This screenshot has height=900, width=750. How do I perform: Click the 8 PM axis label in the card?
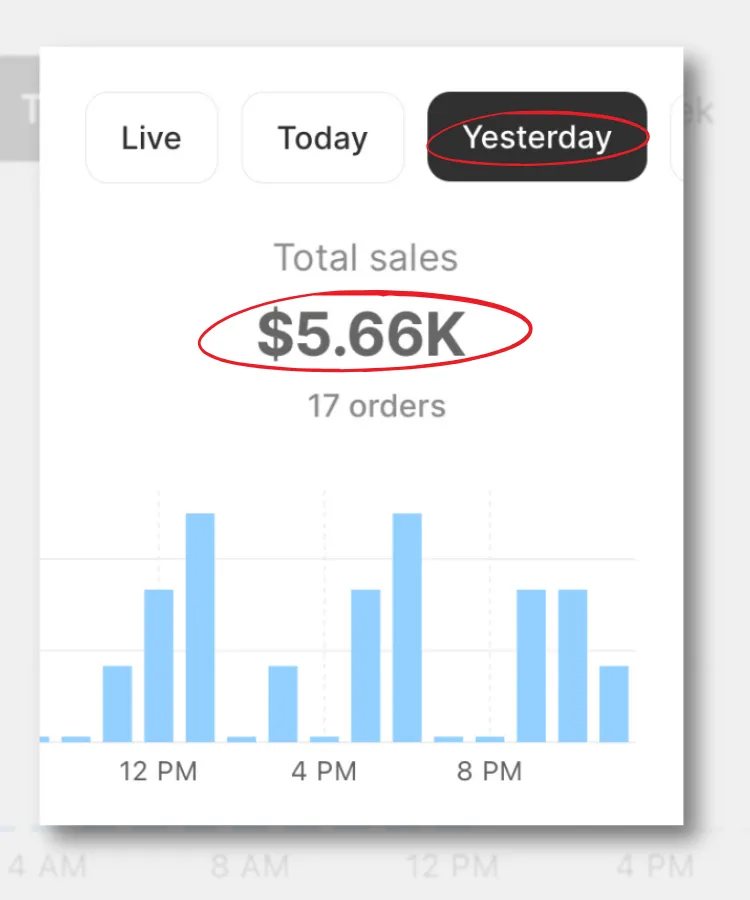pos(490,771)
